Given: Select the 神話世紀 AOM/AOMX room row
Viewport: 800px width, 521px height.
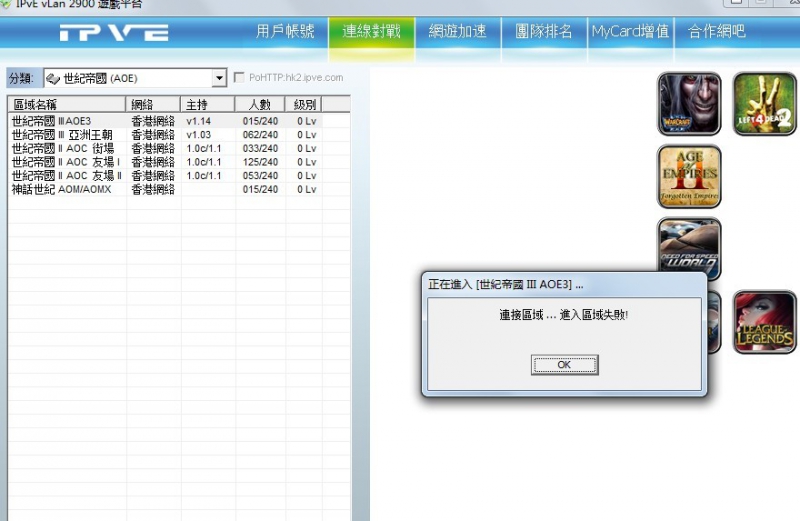Looking at the screenshot, I should coord(179,189).
